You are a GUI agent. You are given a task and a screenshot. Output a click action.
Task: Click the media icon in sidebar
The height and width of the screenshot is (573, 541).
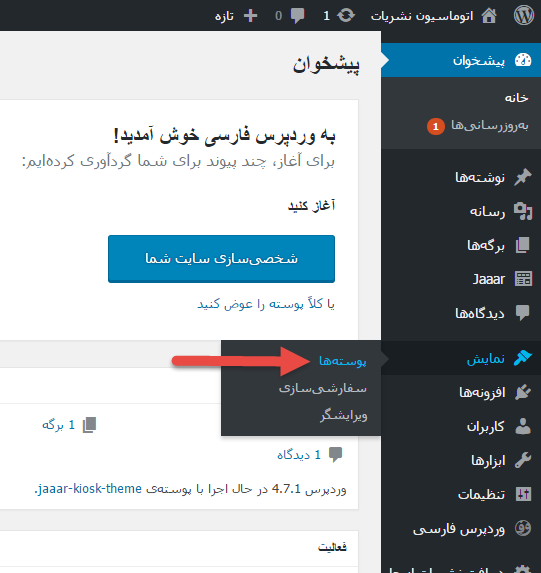[x=523, y=211]
